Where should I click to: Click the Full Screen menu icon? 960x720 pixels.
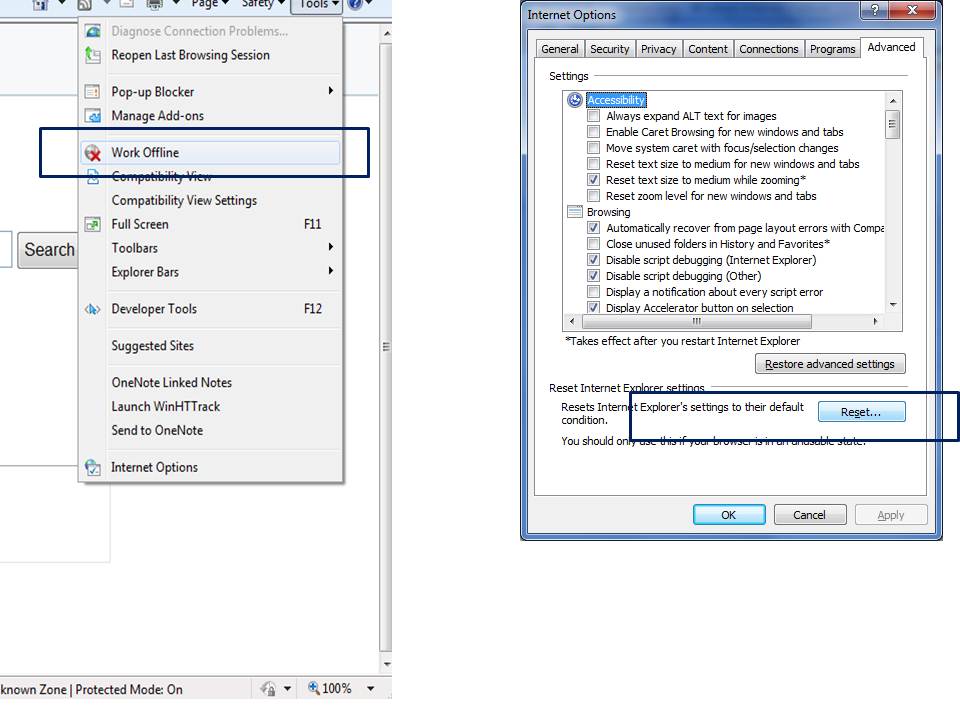pos(92,224)
